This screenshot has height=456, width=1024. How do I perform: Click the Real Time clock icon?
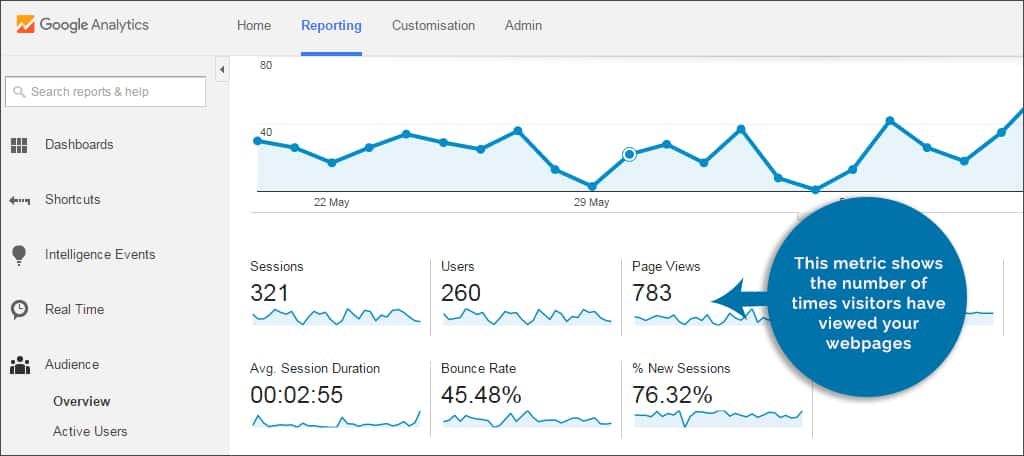click(x=20, y=310)
